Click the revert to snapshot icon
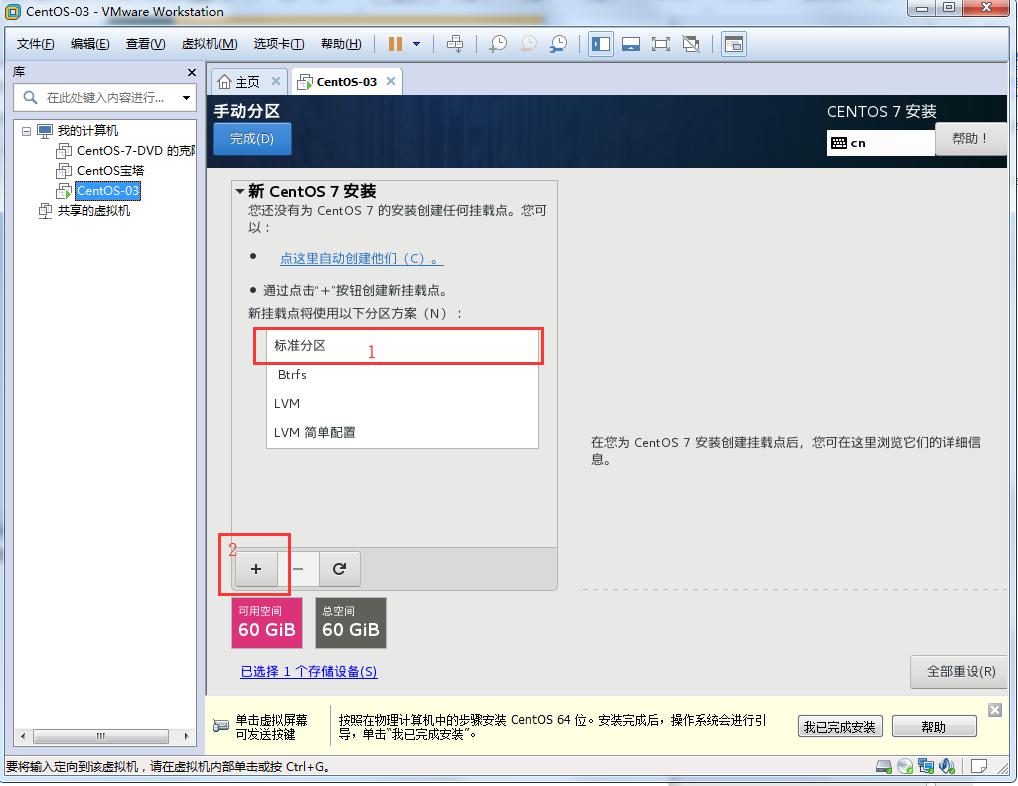The image size is (1018, 786). [x=528, y=44]
